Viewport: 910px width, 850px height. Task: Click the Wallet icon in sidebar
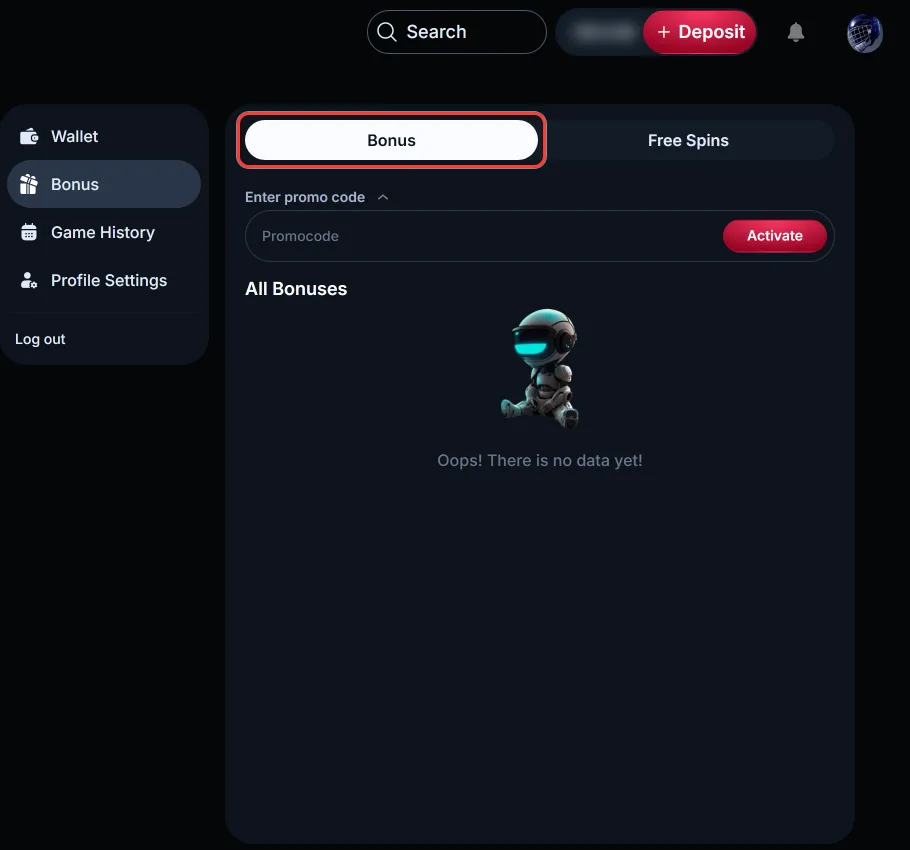[29, 136]
